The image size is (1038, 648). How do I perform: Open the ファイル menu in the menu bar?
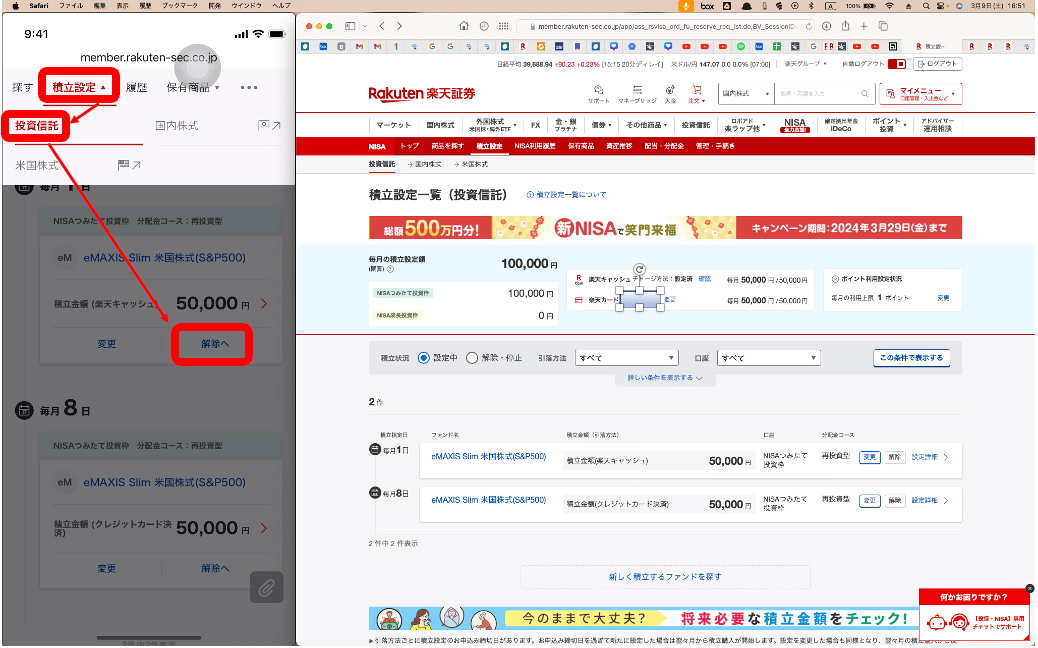click(71, 5)
